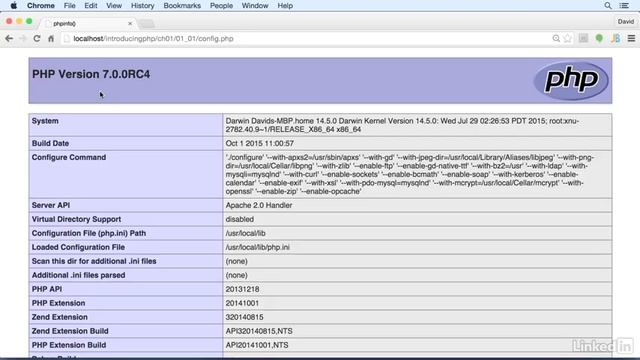Viewport: 640px width, 360px height.
Task: Click the Zend Extension Build label
Action: click(70, 331)
